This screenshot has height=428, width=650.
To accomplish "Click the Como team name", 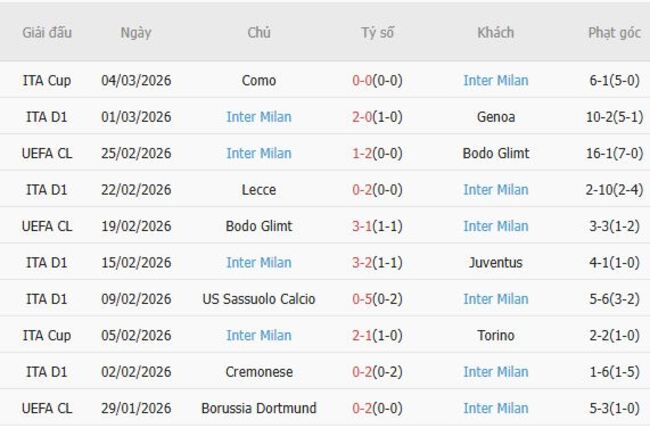I will (x=259, y=80).
